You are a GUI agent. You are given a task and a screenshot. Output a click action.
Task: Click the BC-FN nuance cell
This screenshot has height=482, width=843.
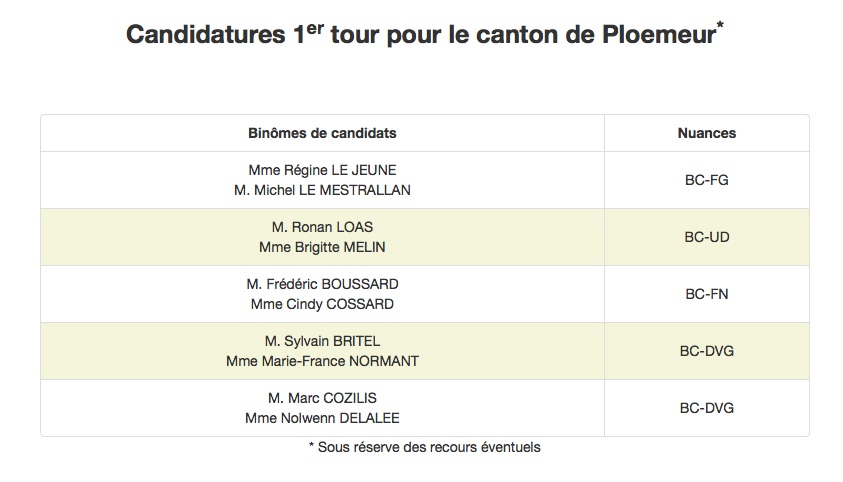(706, 294)
